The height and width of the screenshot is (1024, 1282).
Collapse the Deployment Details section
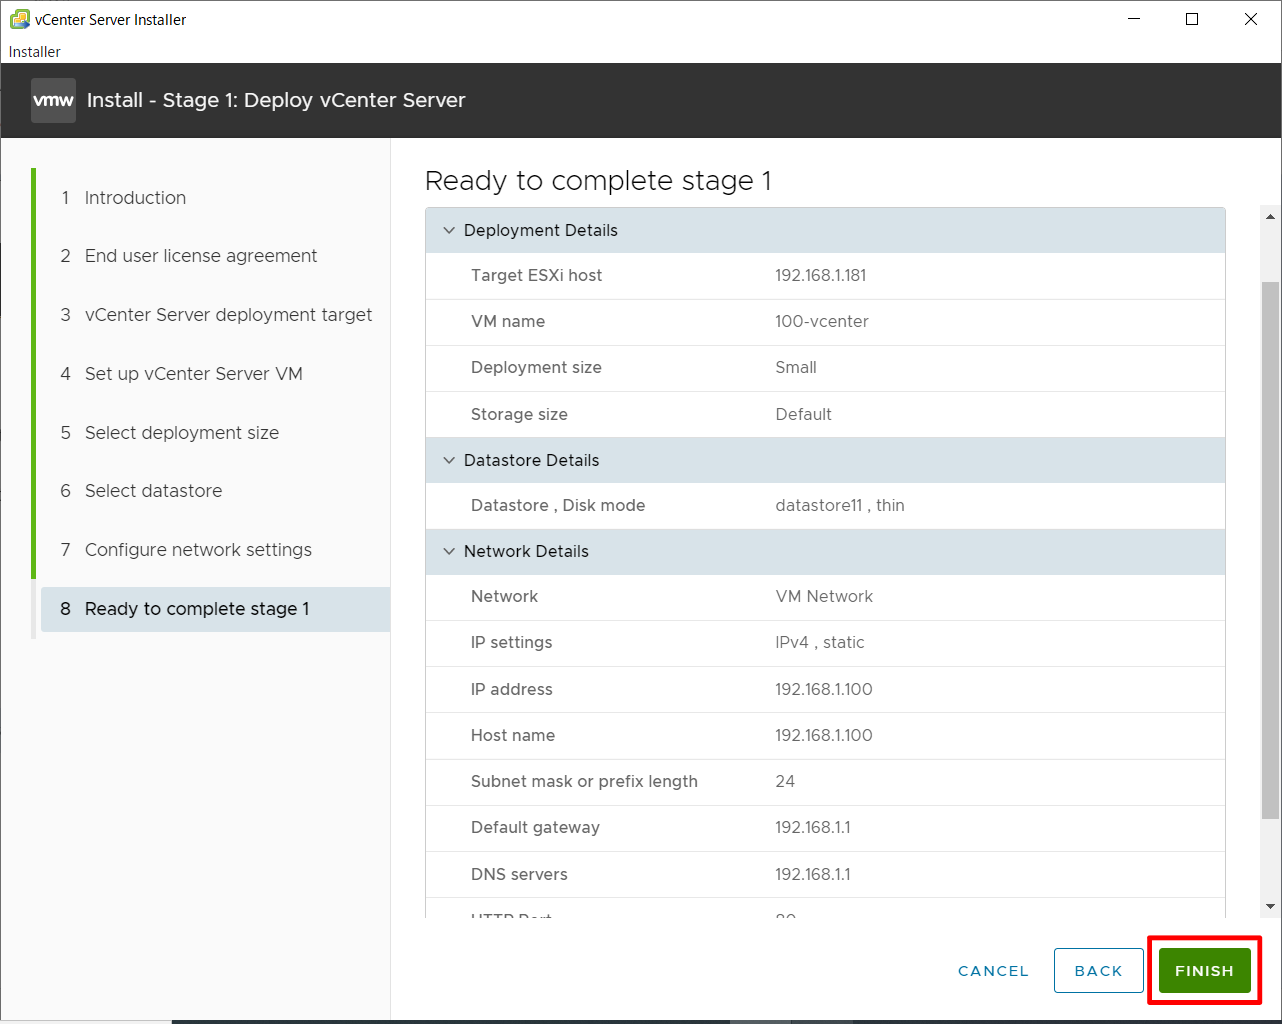tap(449, 230)
